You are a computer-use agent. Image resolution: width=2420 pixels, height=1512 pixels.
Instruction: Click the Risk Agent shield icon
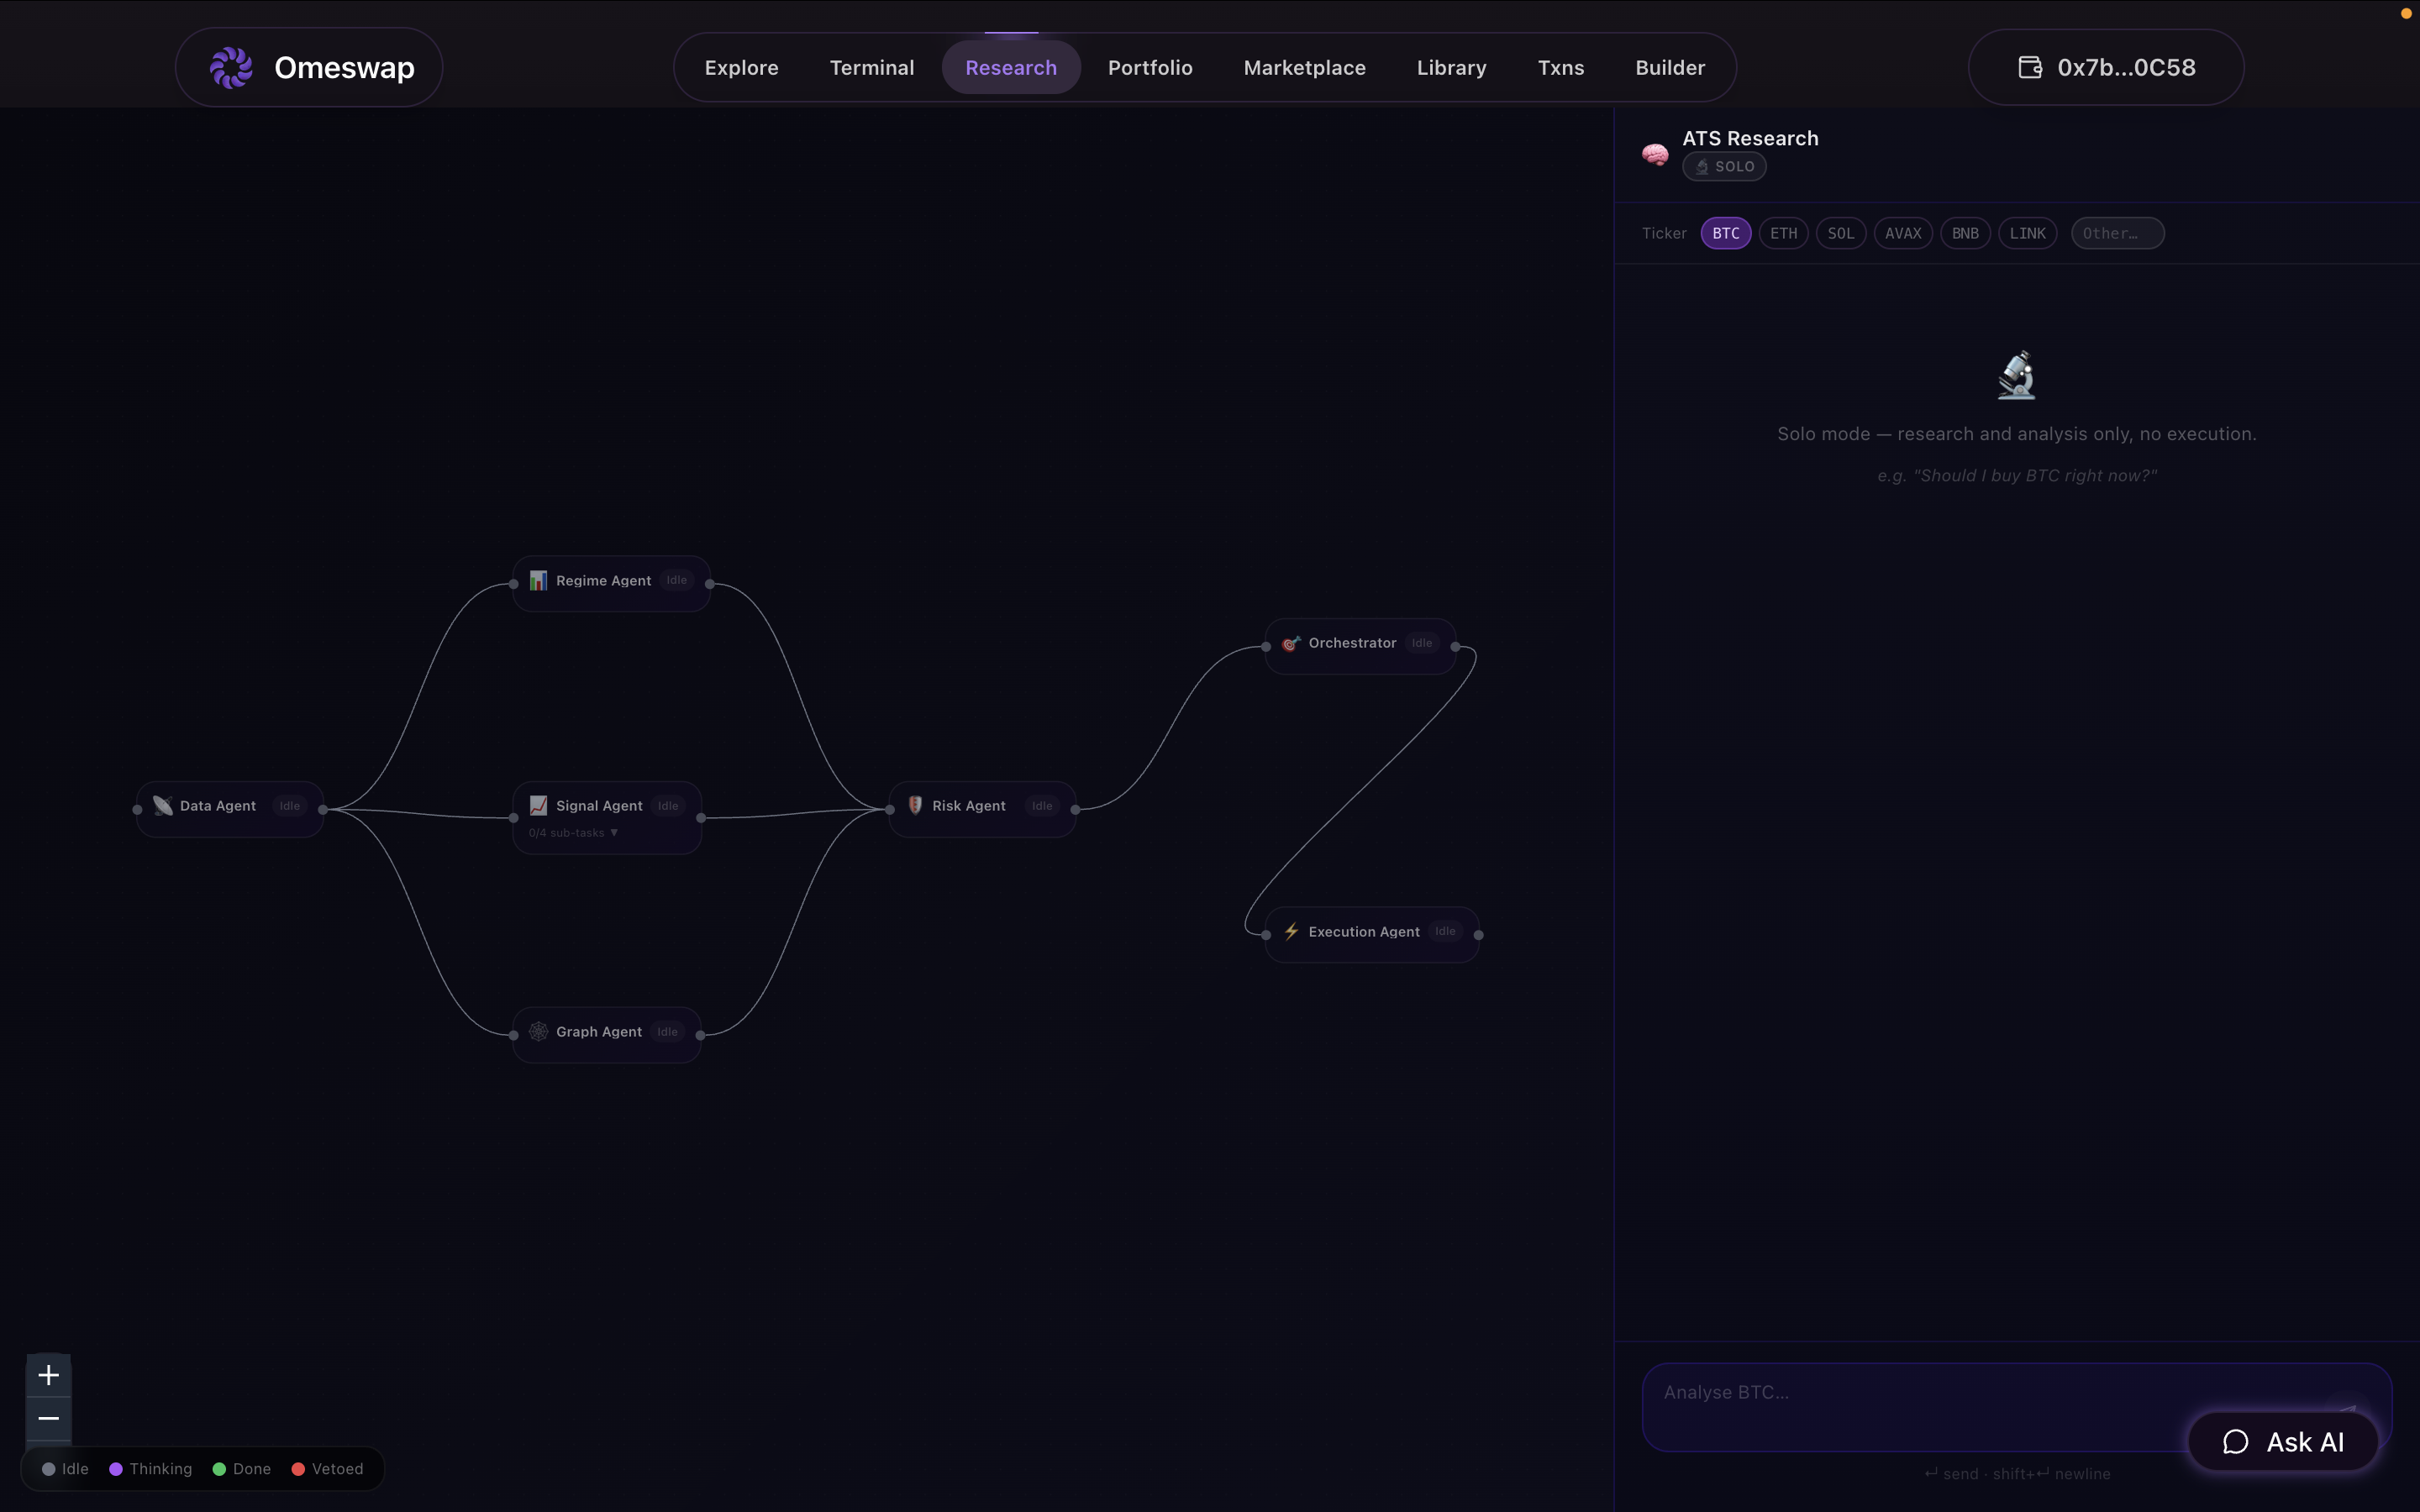pos(915,805)
